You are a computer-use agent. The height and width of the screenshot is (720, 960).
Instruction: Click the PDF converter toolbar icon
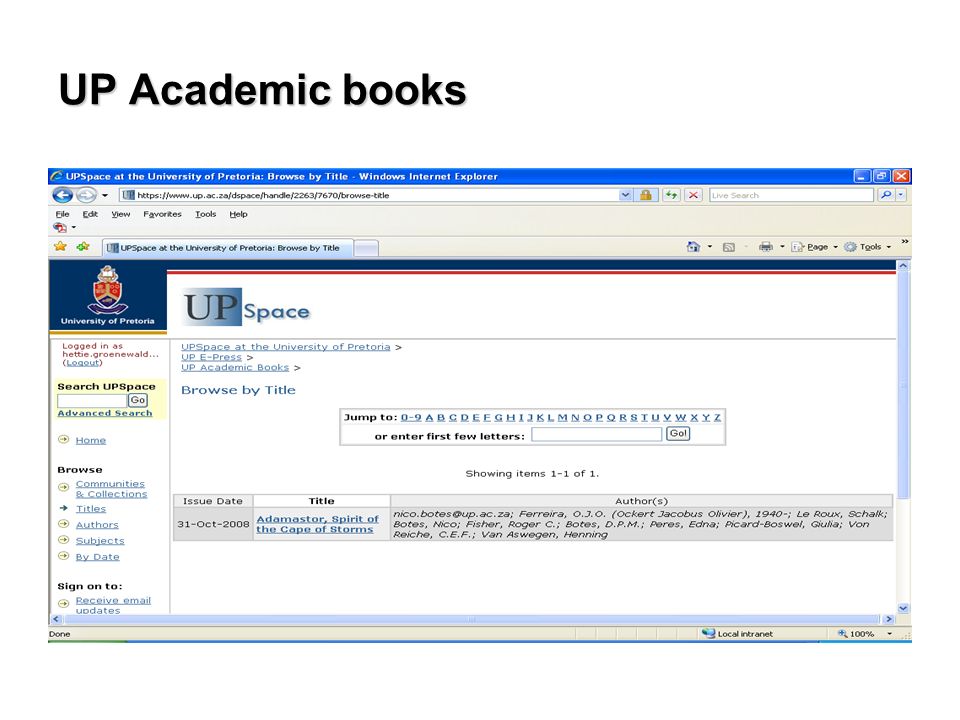60,228
